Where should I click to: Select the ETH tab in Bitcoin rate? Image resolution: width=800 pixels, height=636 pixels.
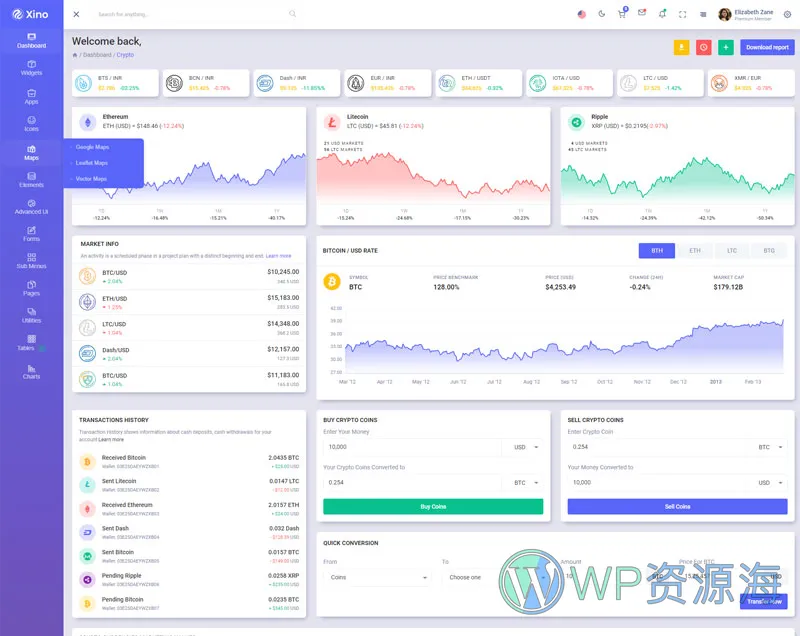pos(694,251)
